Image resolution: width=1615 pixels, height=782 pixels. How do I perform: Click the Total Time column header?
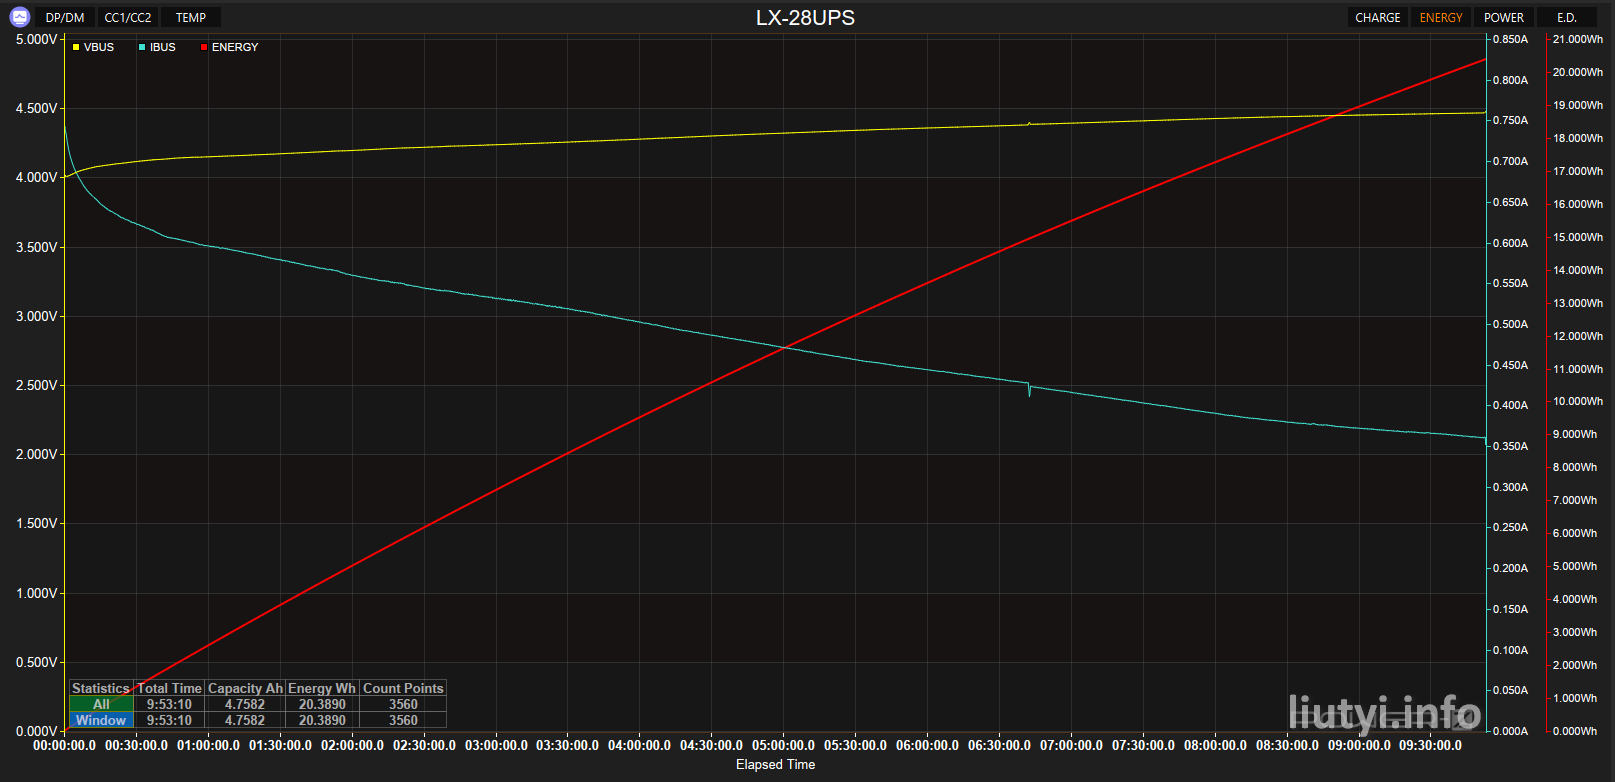point(169,688)
